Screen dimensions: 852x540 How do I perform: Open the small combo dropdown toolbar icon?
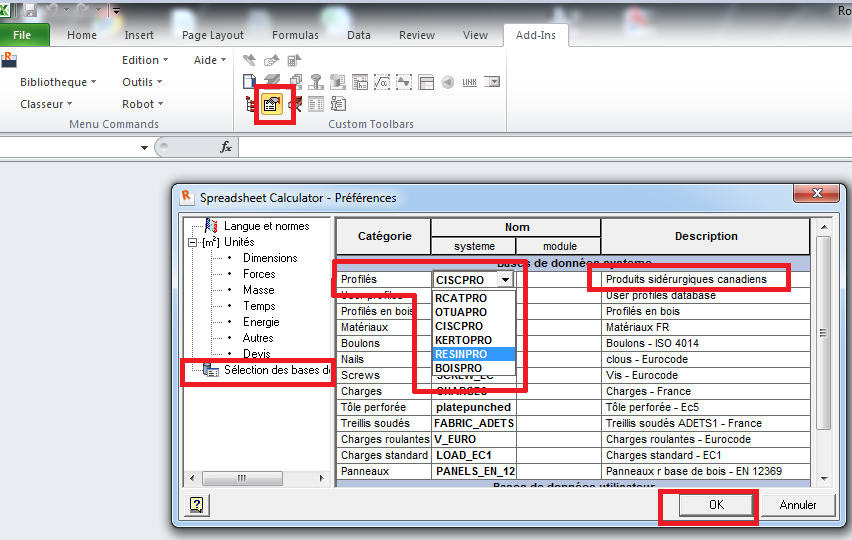(x=492, y=81)
